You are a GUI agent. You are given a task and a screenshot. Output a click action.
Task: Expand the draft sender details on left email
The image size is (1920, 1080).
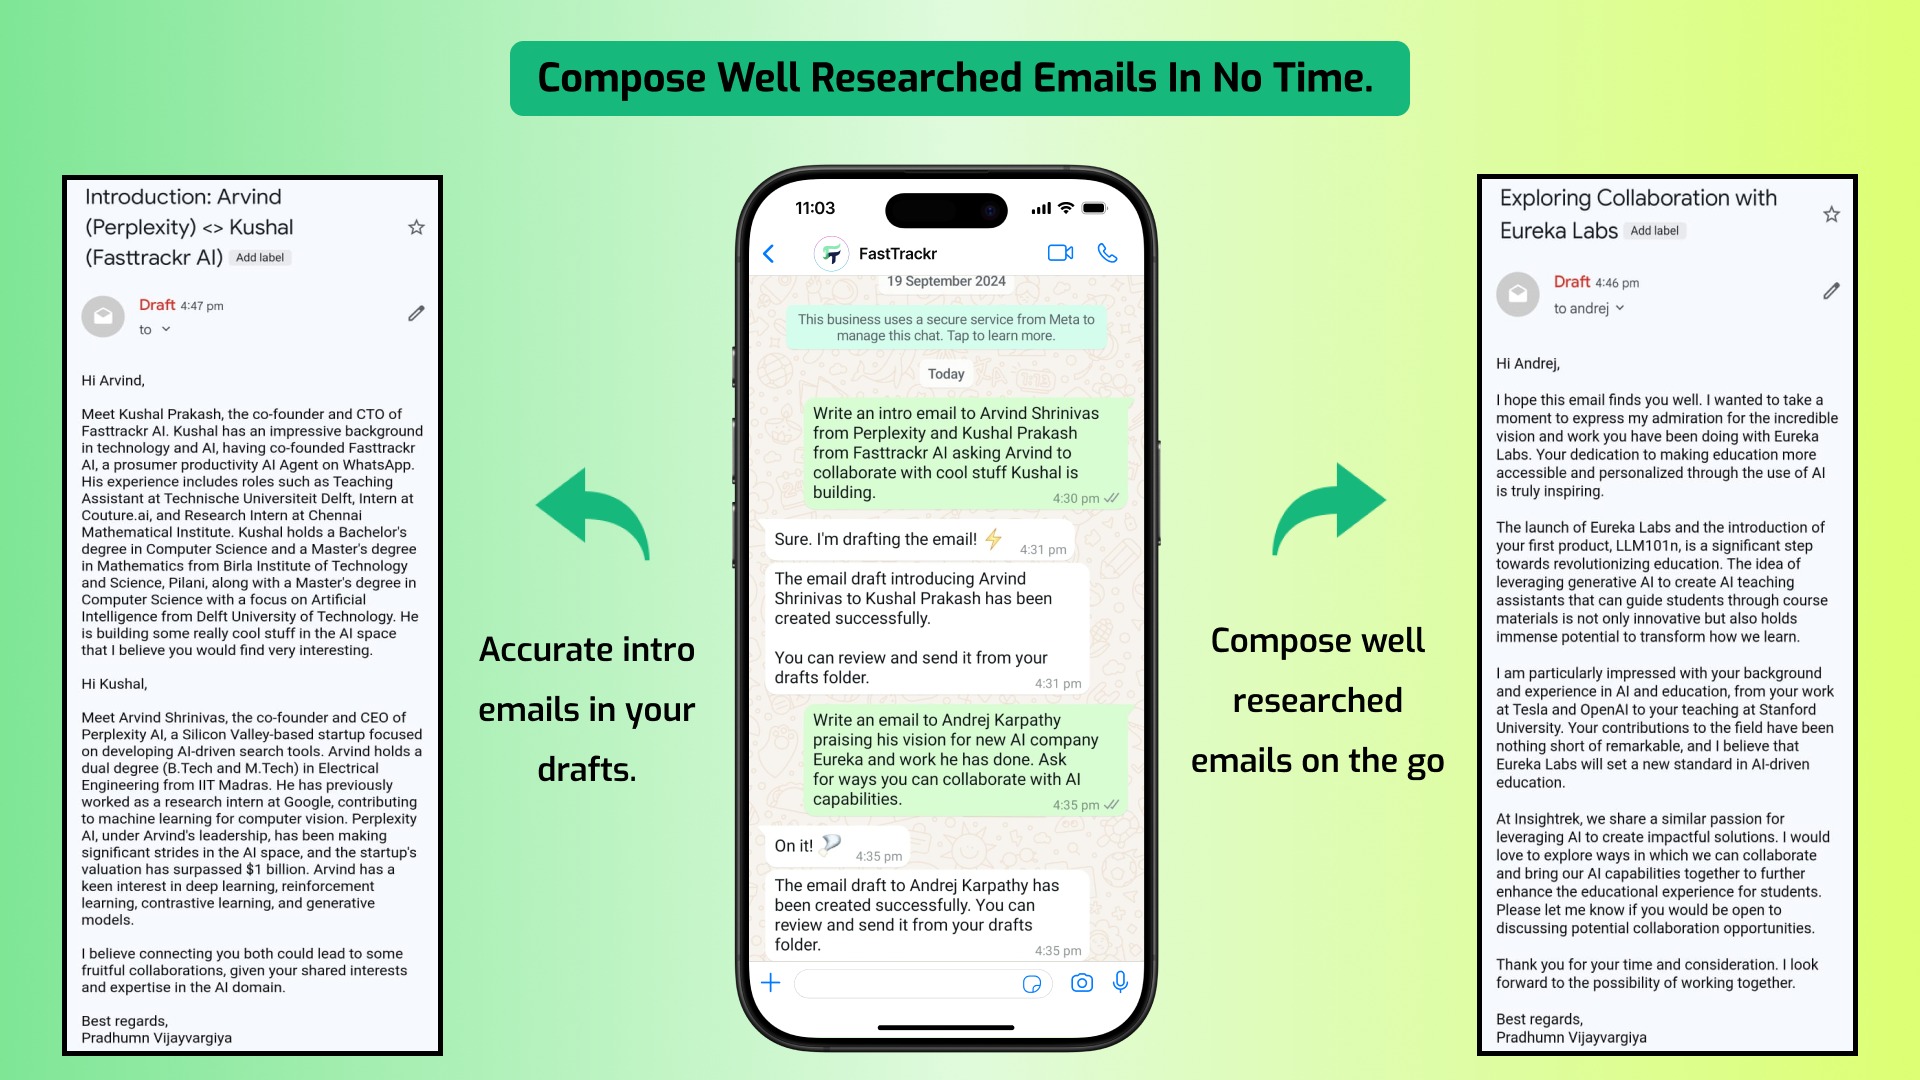(161, 328)
